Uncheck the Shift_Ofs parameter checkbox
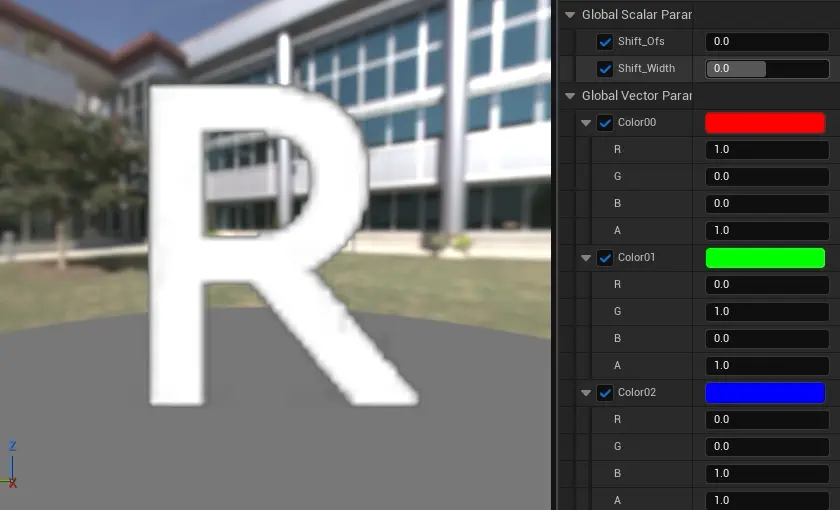The height and width of the screenshot is (510, 840). pos(604,42)
